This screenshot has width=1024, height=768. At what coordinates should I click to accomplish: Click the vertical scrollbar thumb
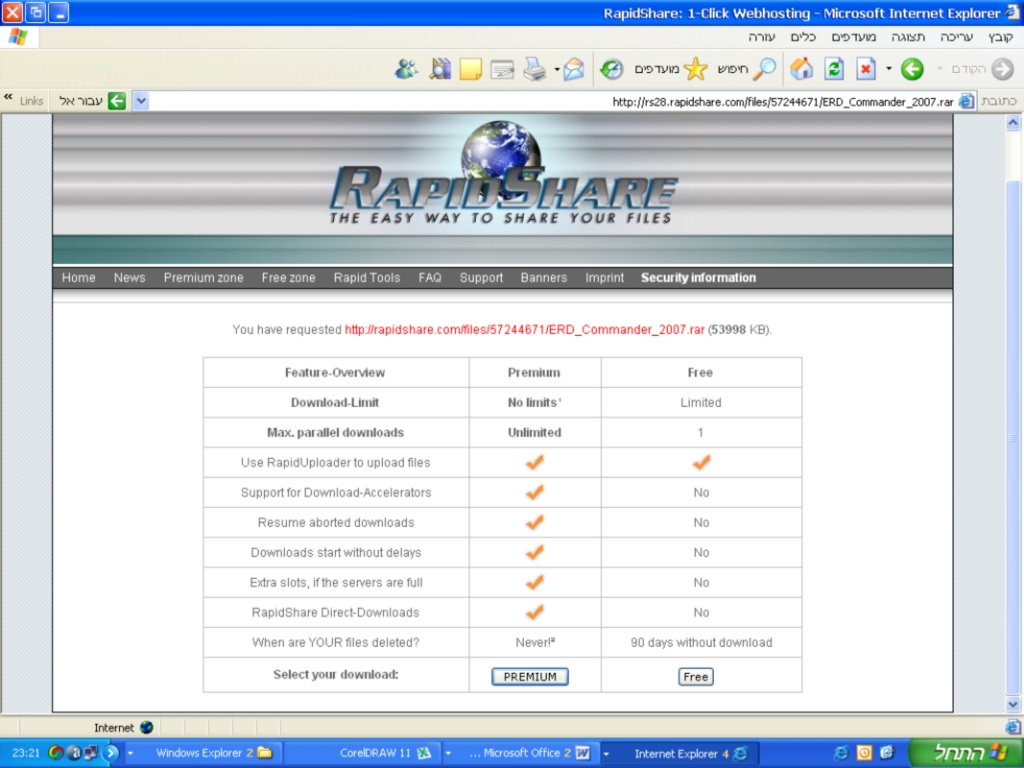(x=1013, y=439)
